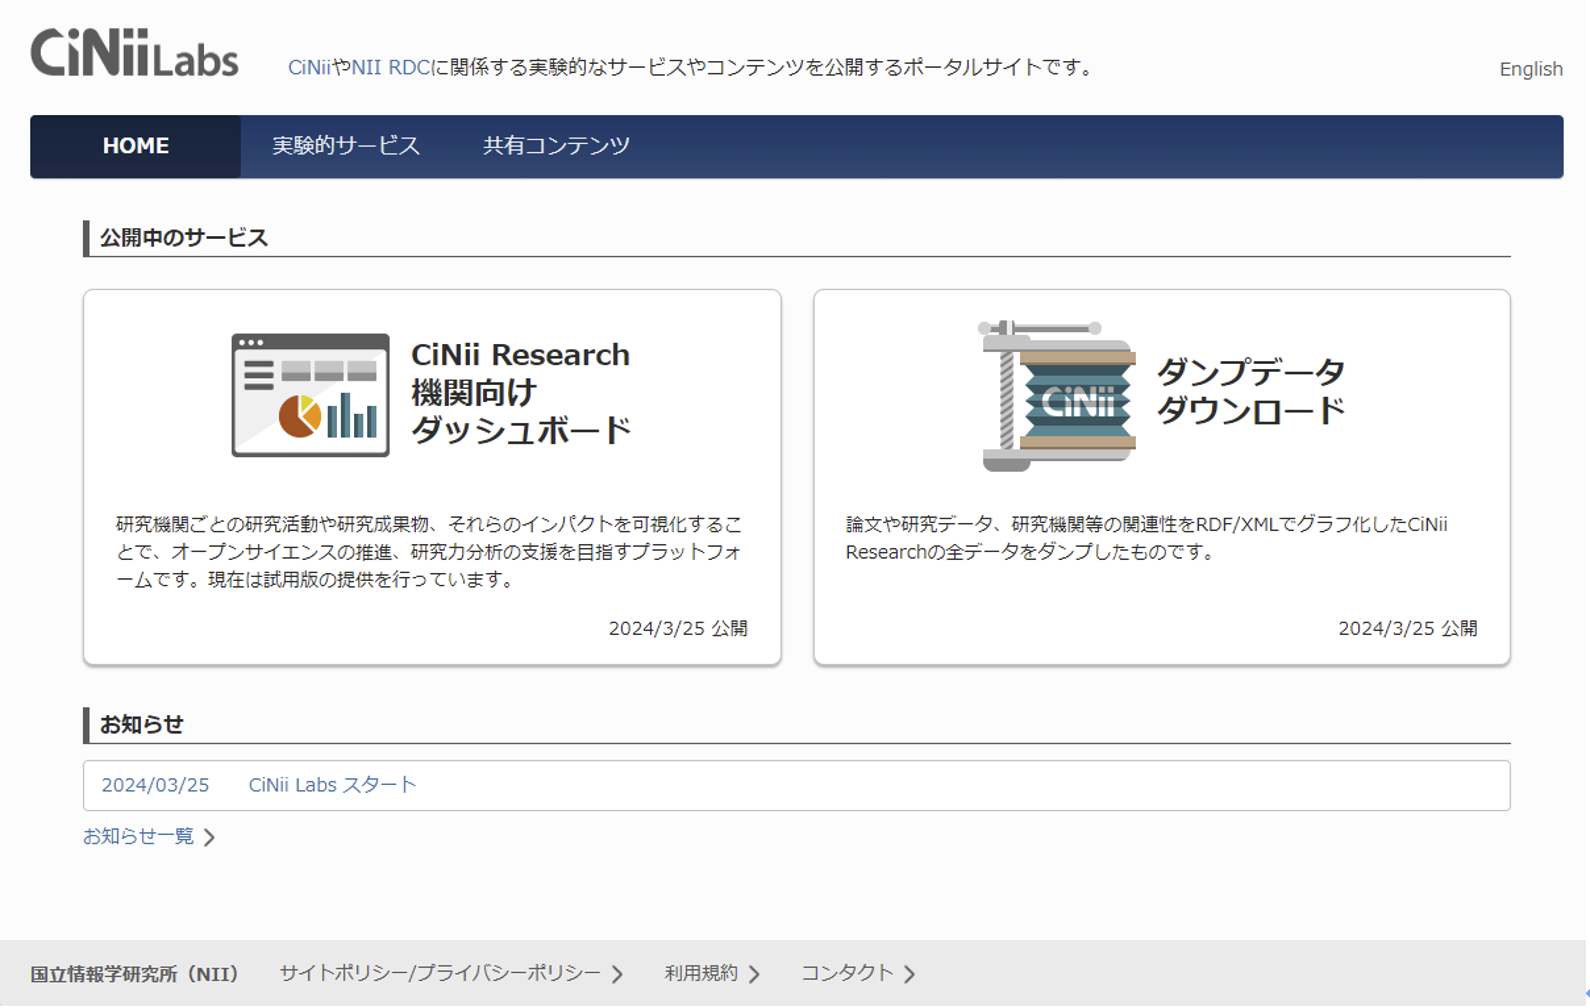Click the 公開中のサービス section heading

[x=184, y=238]
